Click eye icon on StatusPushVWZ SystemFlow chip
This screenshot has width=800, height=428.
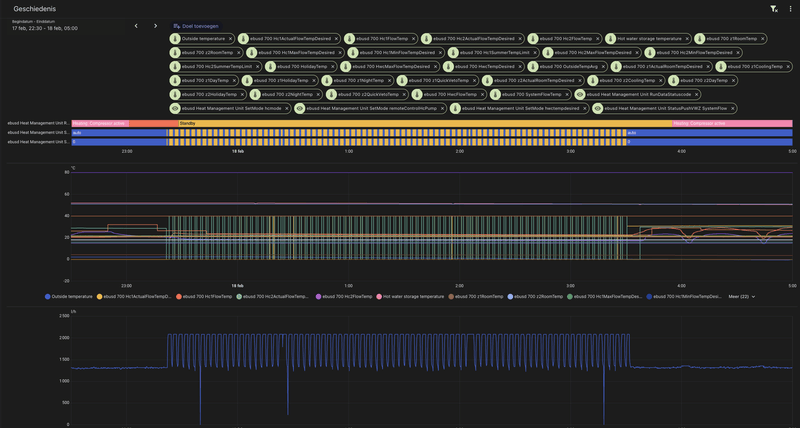pos(597,108)
